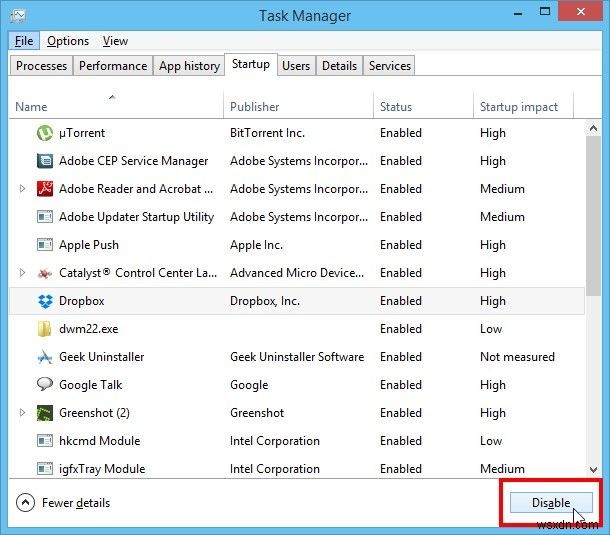Expand the Adobe Reader and Acrobat entry
This screenshot has height=535, width=610.
coord(22,189)
